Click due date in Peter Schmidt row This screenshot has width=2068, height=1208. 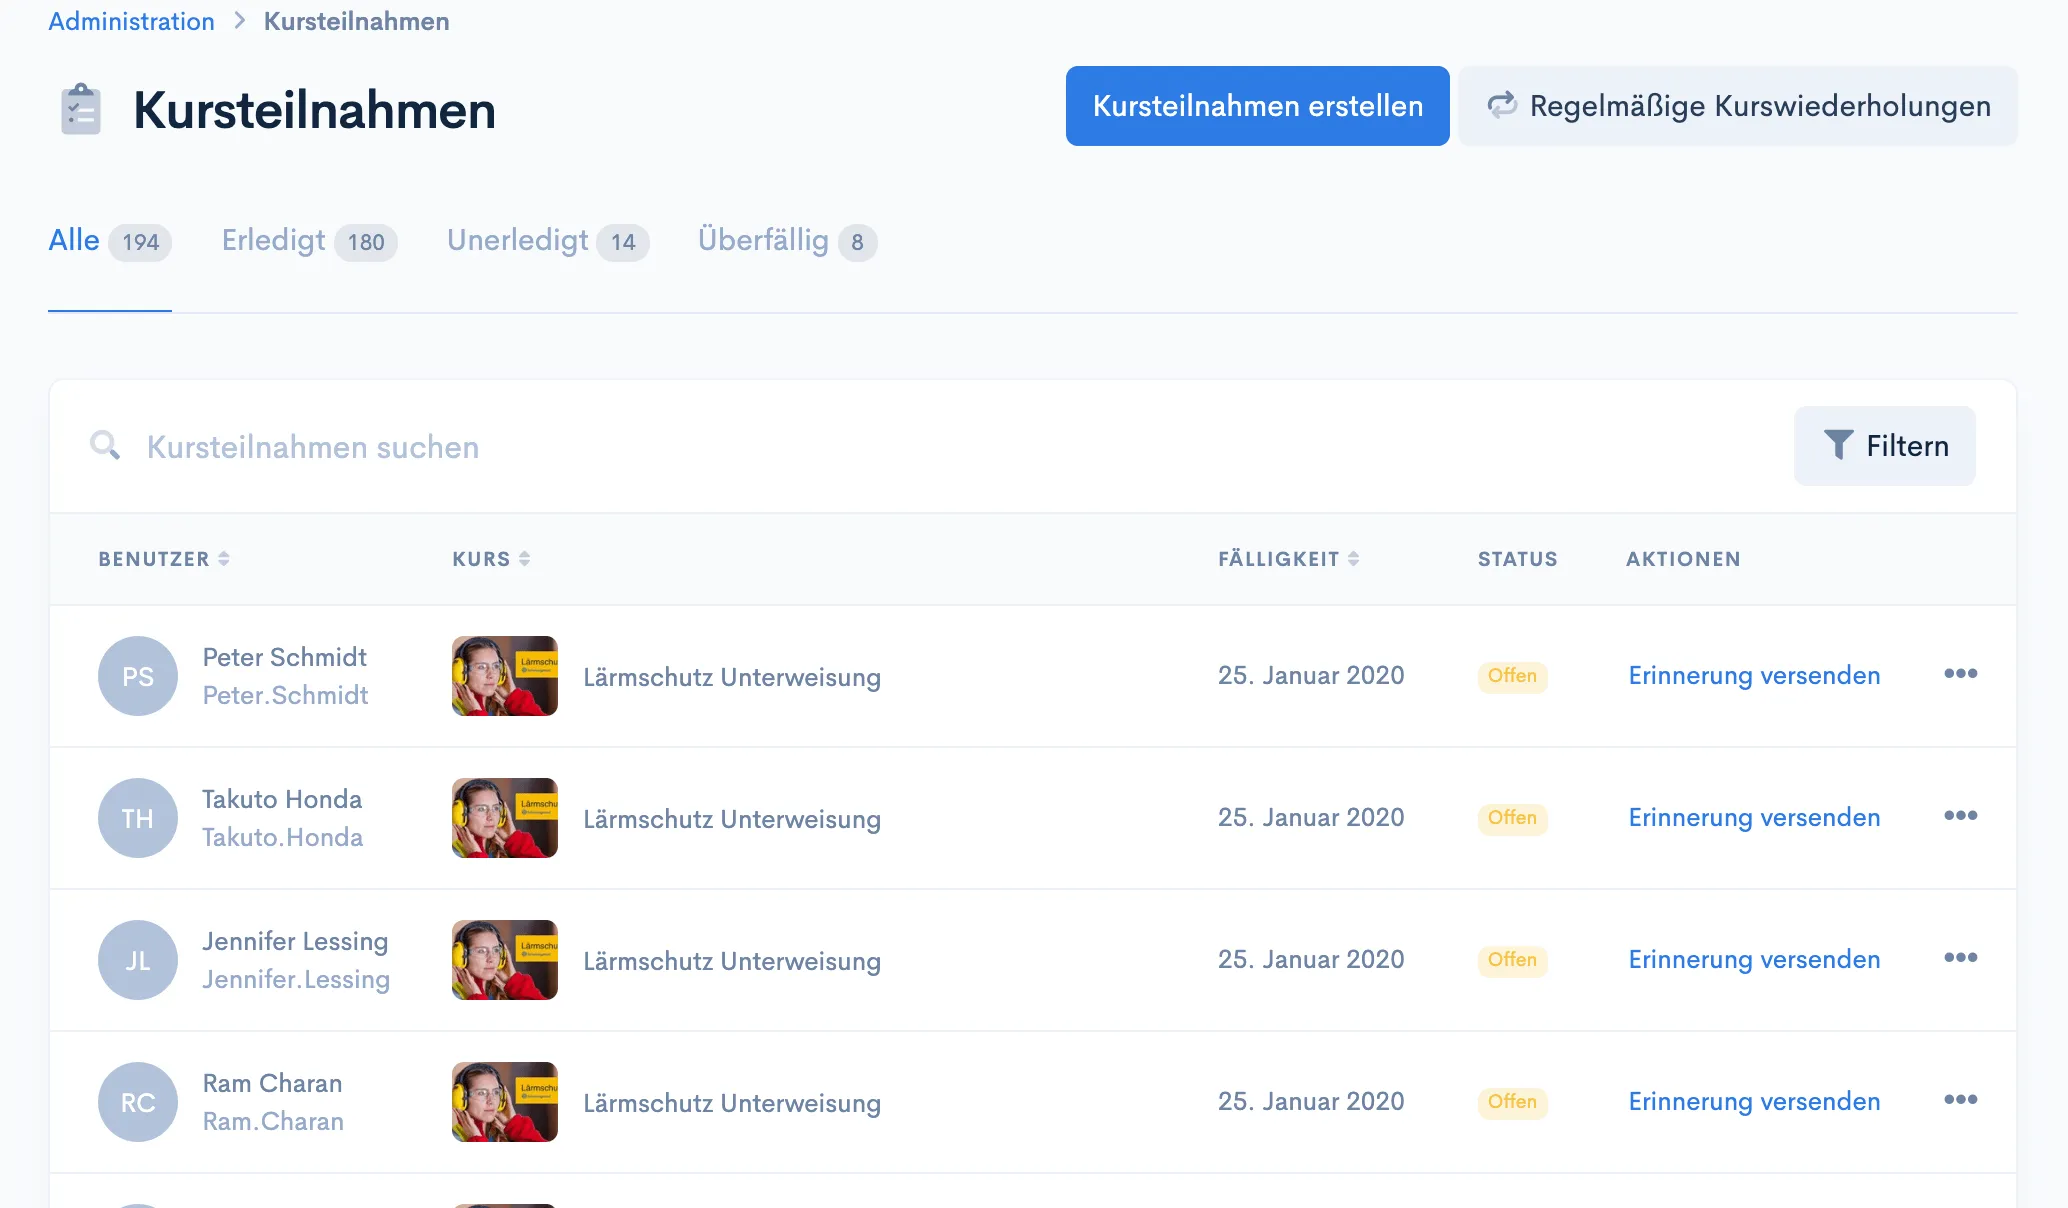coord(1311,676)
